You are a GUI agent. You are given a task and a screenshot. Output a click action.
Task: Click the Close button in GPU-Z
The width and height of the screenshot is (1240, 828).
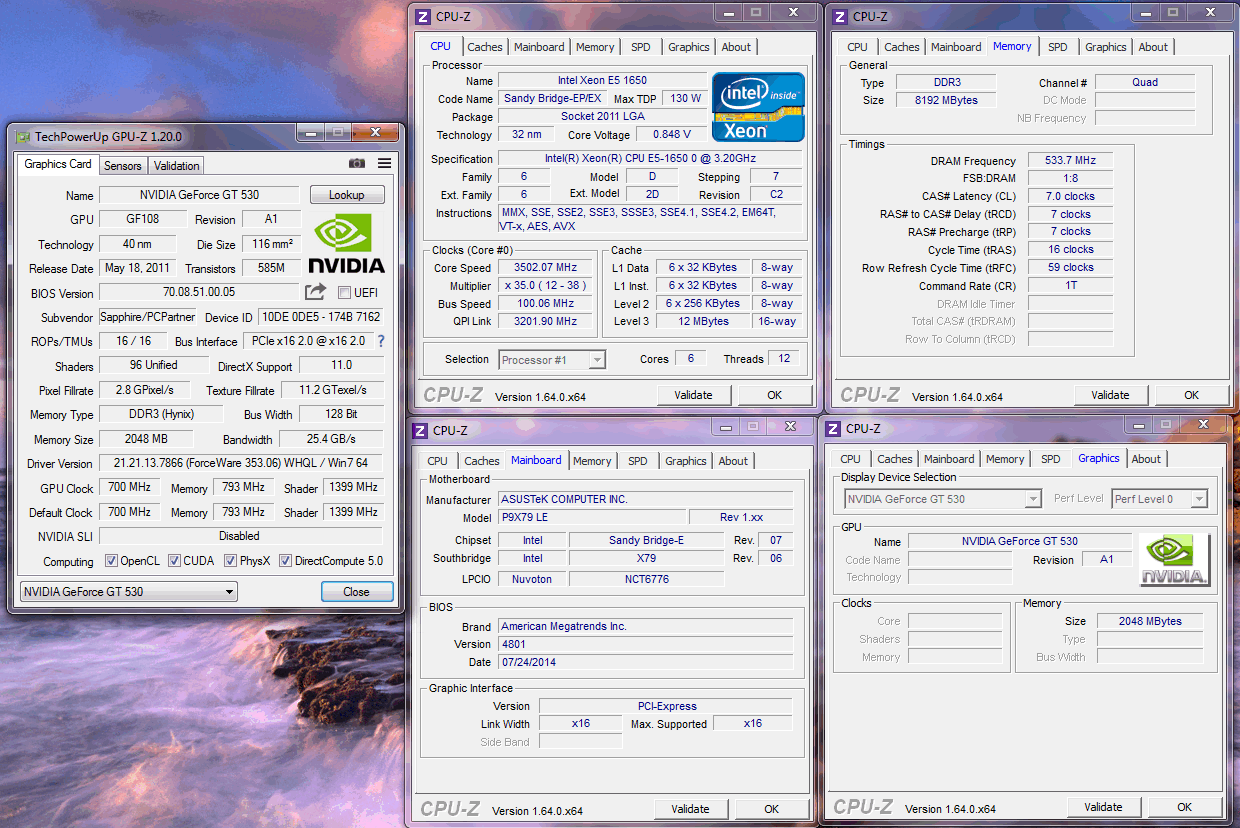click(357, 592)
